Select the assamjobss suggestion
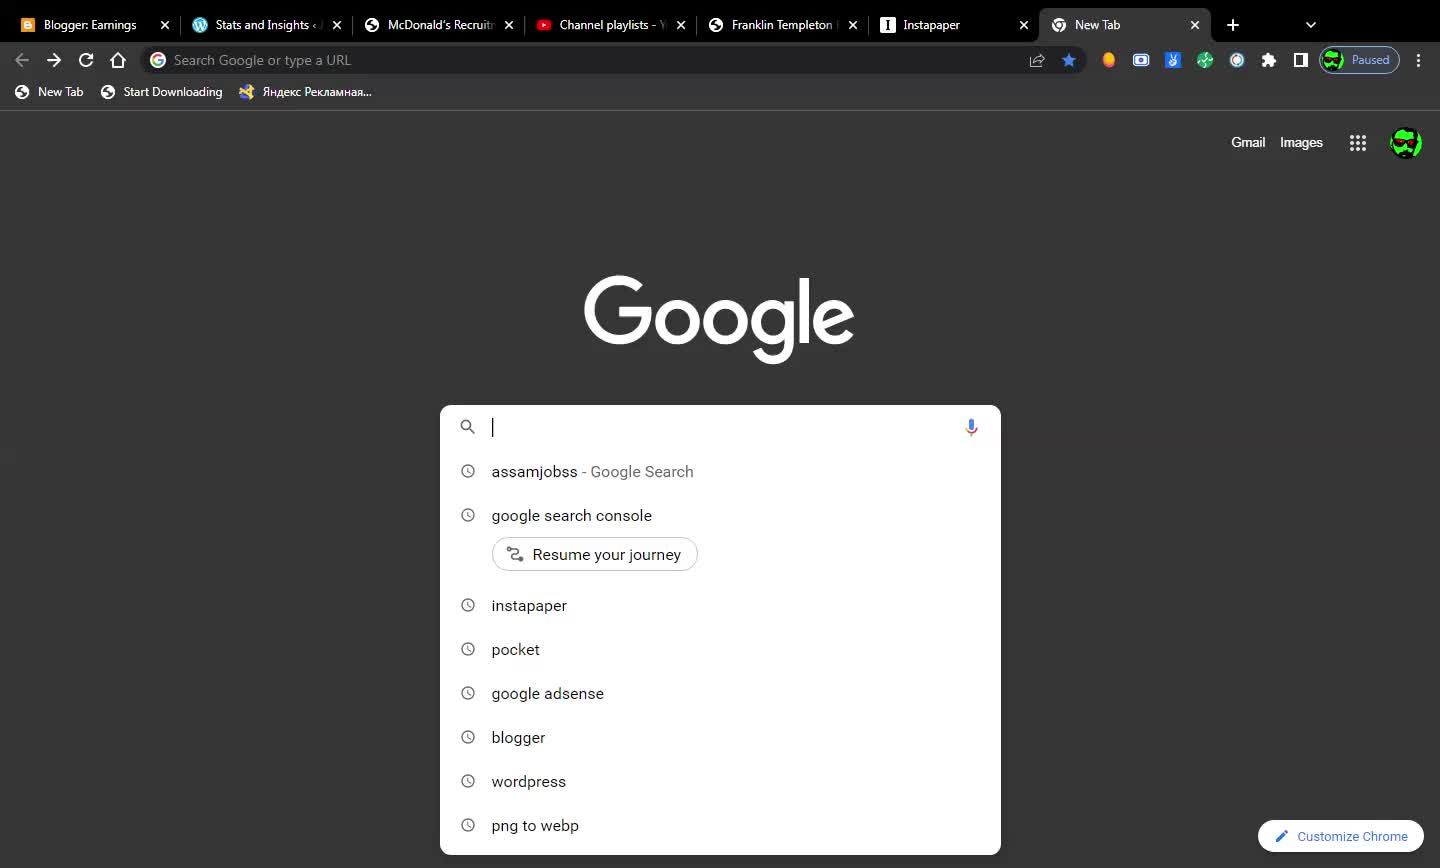 [720, 472]
